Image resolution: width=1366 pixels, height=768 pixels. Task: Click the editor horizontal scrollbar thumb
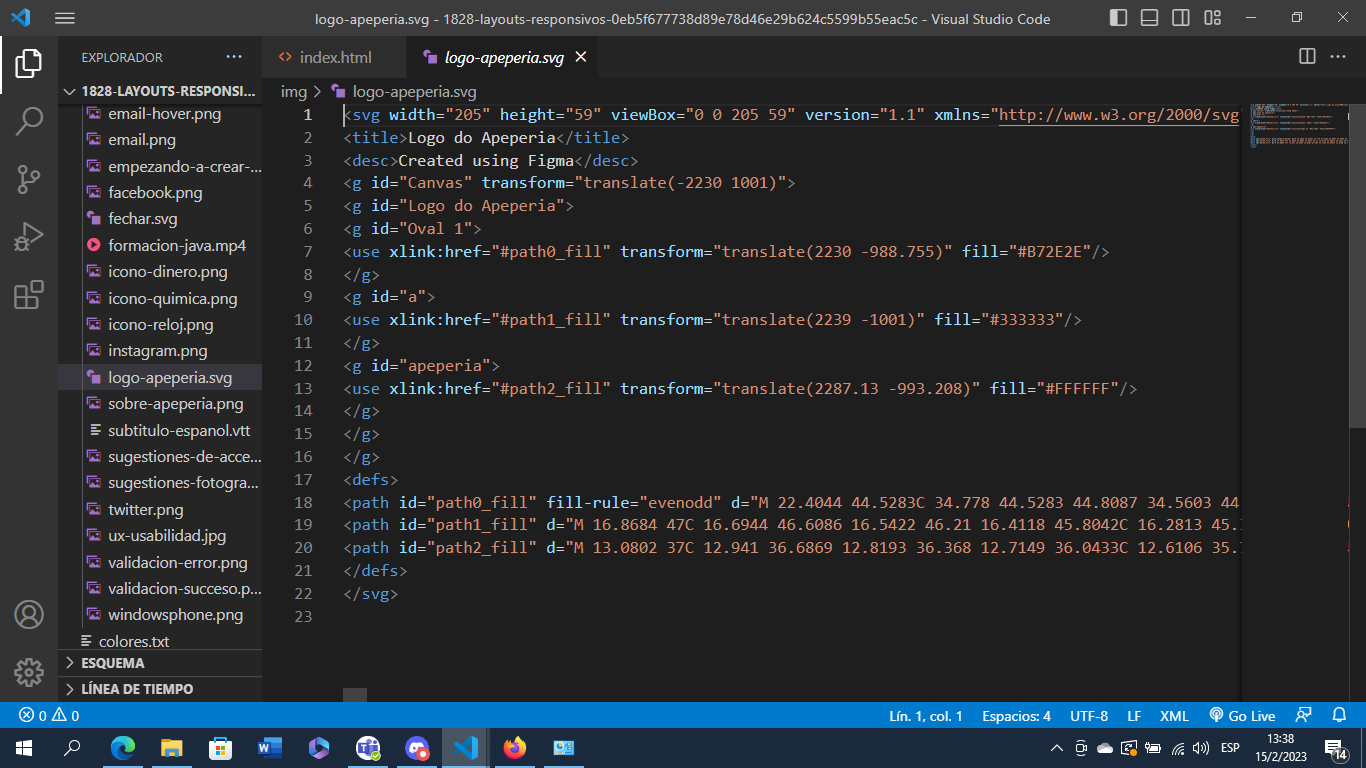pos(355,694)
